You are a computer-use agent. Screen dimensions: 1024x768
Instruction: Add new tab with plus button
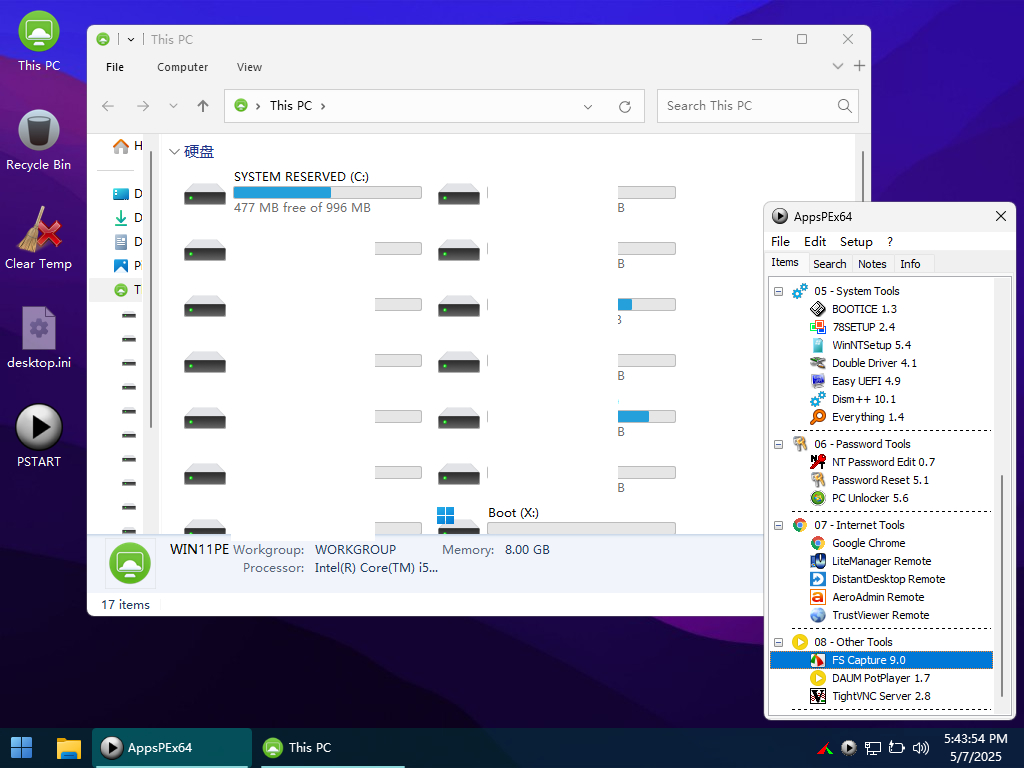[x=859, y=66]
